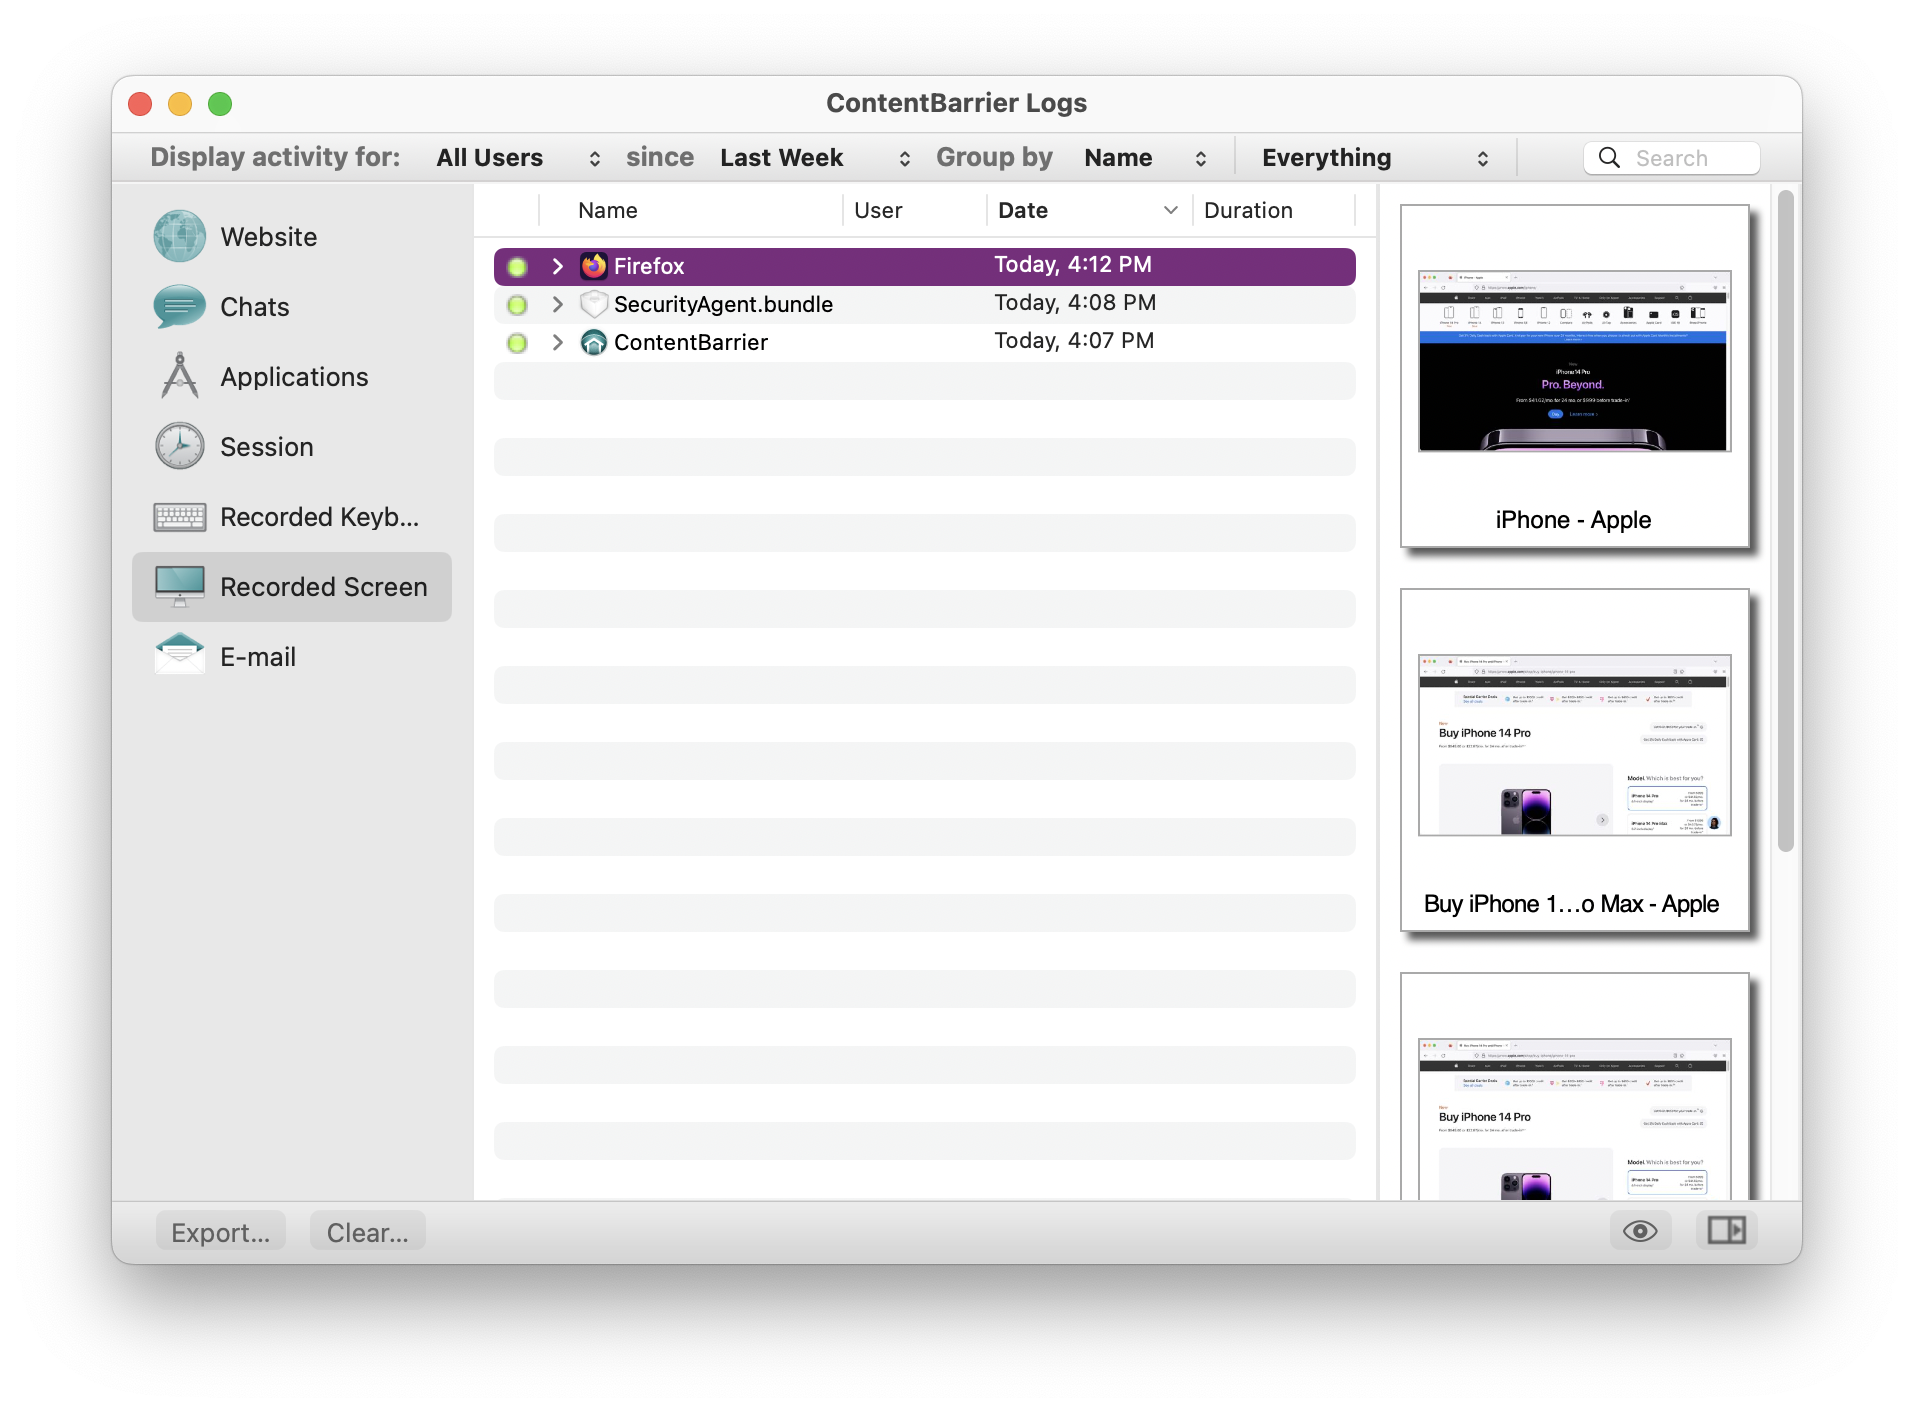
Task: Click the Recorded Screen monitor icon
Action: click(179, 587)
